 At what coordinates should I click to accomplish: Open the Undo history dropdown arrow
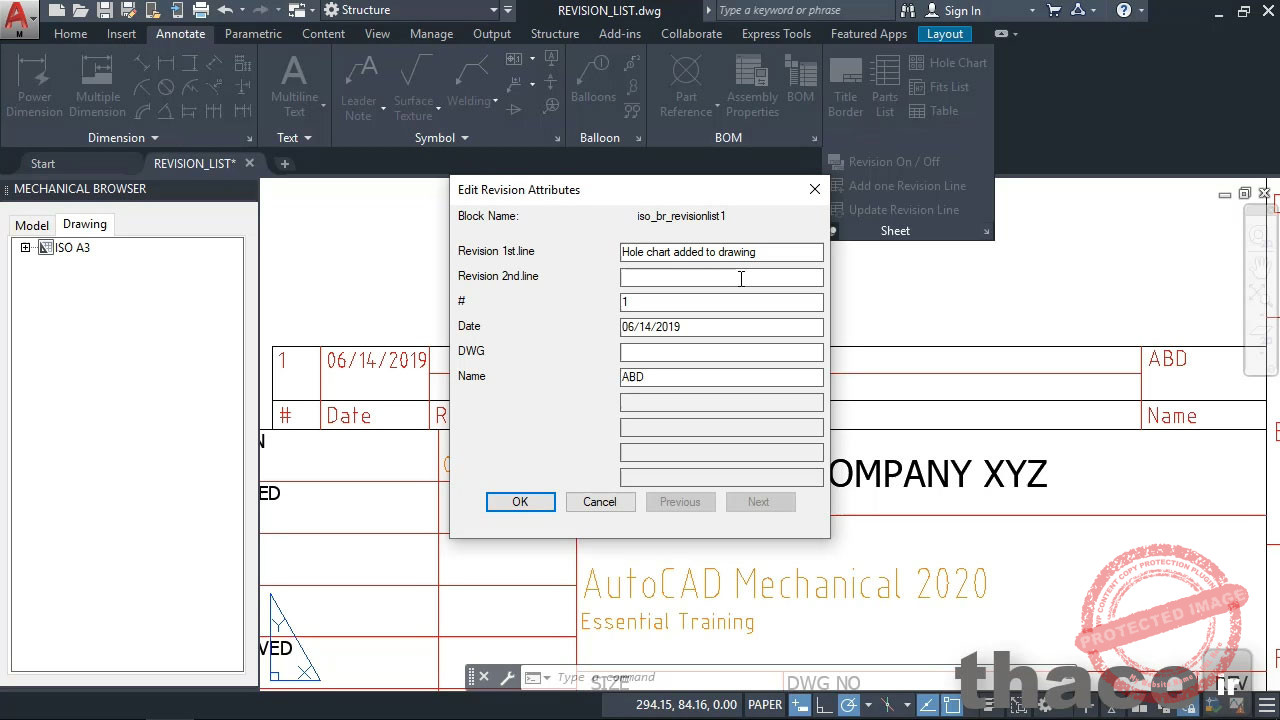(242, 10)
